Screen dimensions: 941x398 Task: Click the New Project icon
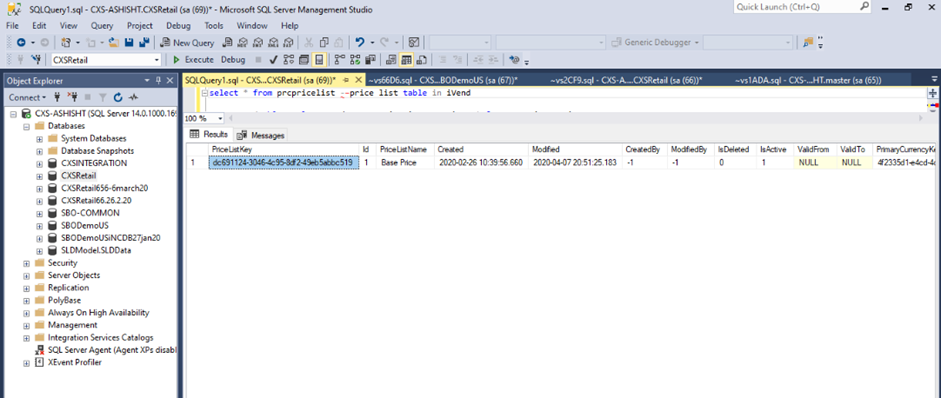pos(66,43)
